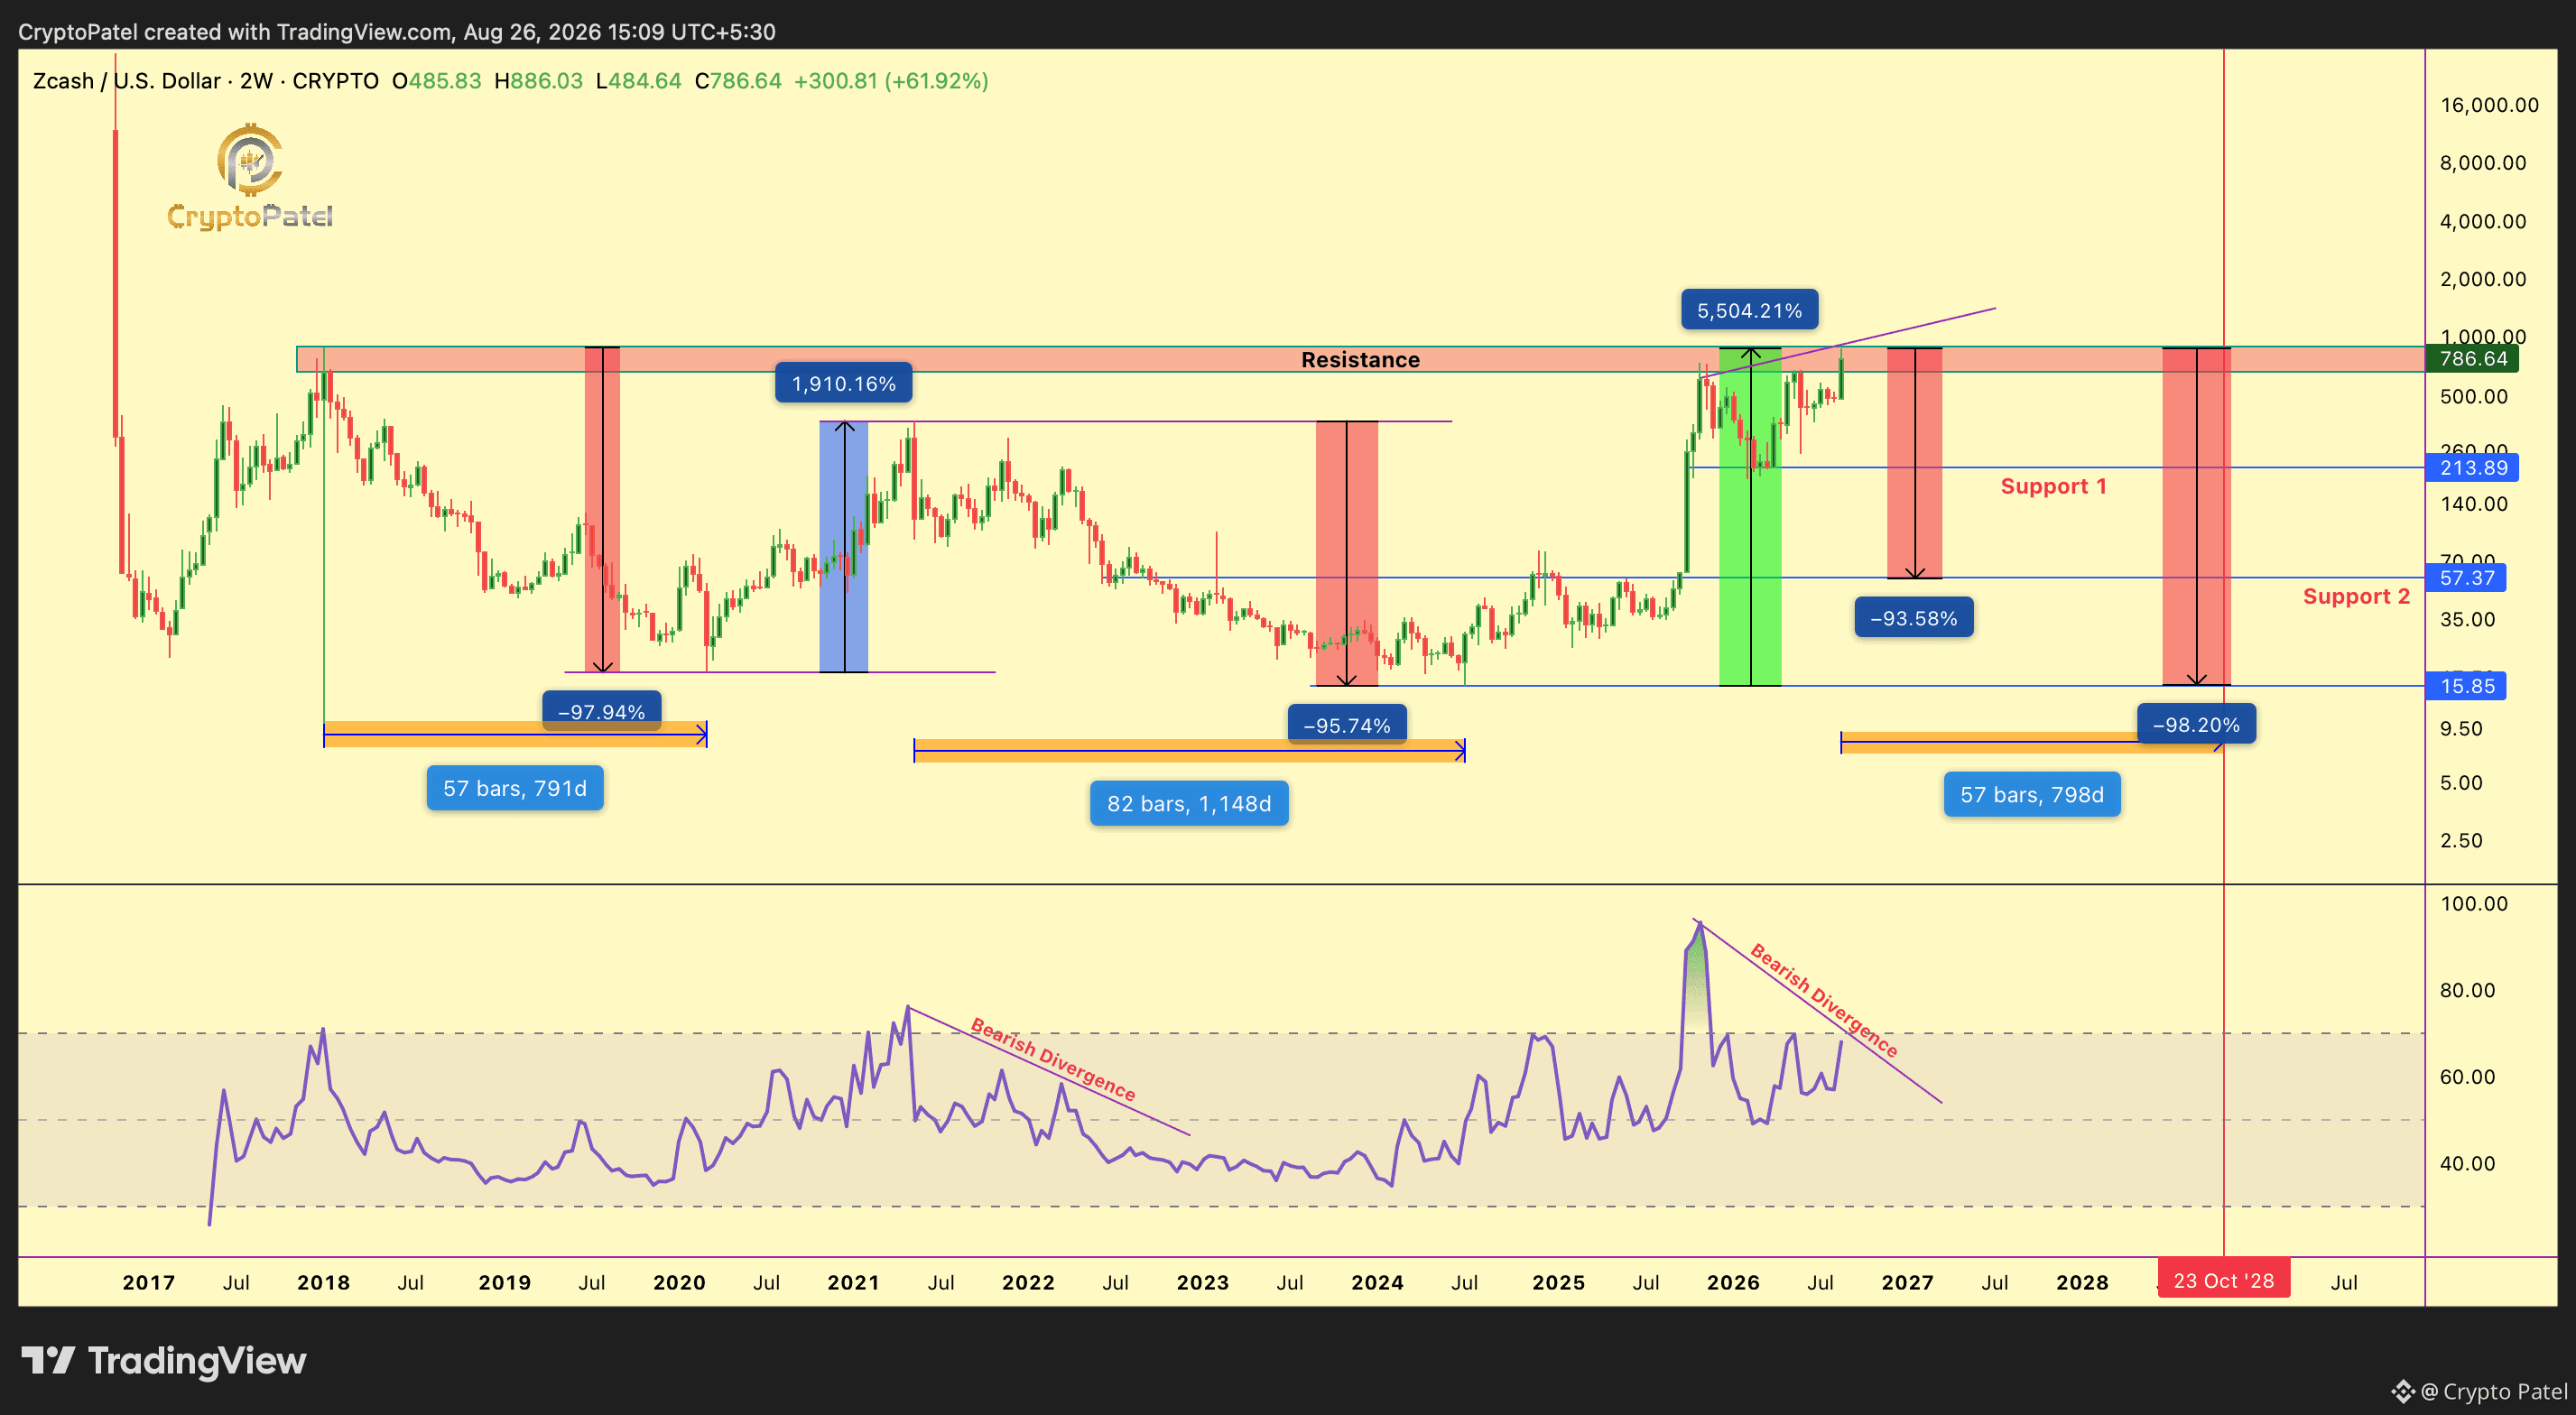
Task: Click the 2019 label on the time axis
Action: pyautogui.click(x=505, y=1282)
